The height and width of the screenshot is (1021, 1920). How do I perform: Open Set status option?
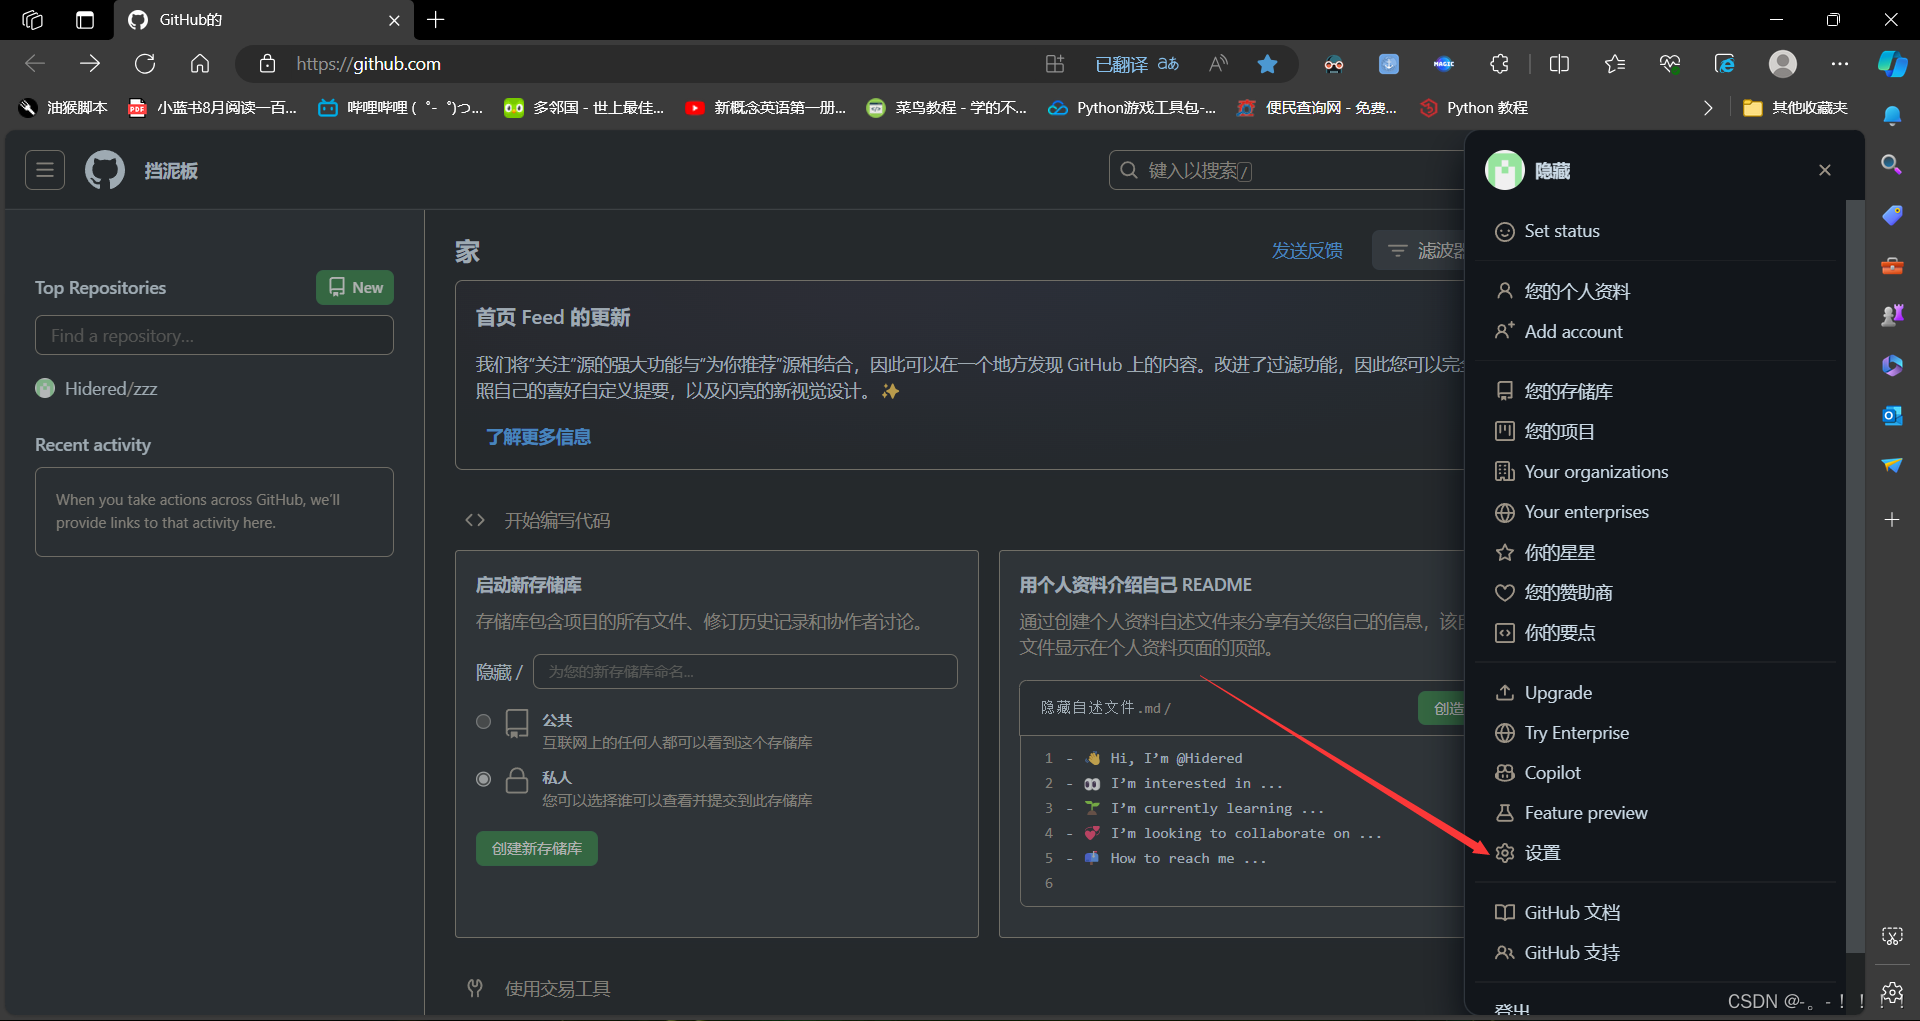point(1656,231)
